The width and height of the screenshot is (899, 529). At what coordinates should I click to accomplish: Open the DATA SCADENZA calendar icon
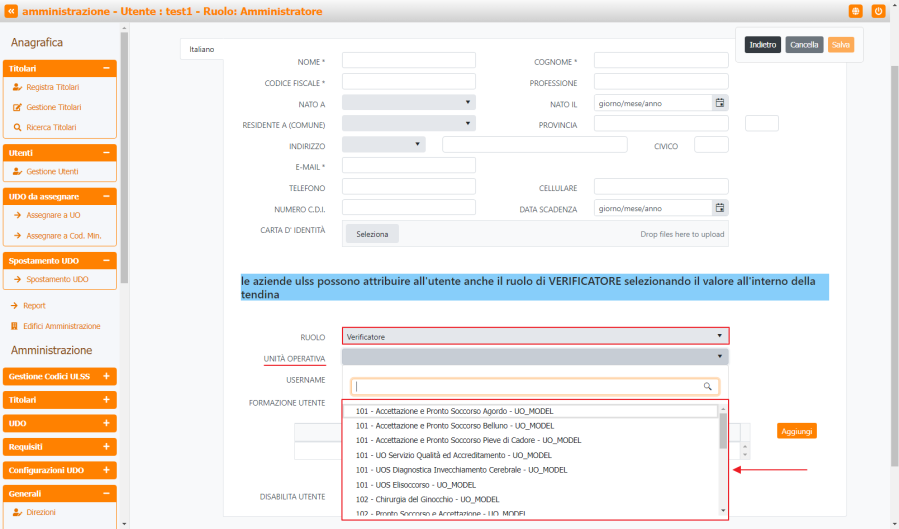719,208
